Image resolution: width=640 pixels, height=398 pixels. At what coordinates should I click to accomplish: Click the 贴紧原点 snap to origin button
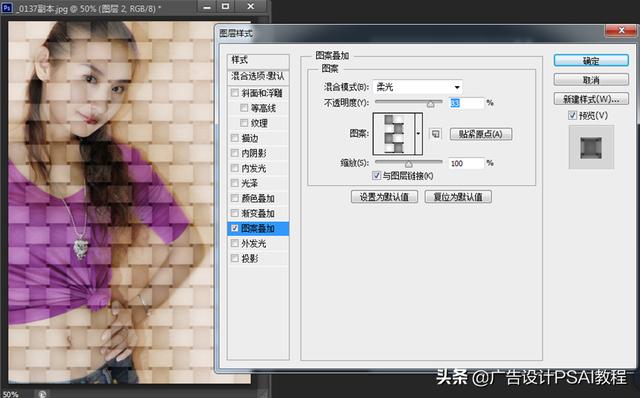tap(481, 134)
